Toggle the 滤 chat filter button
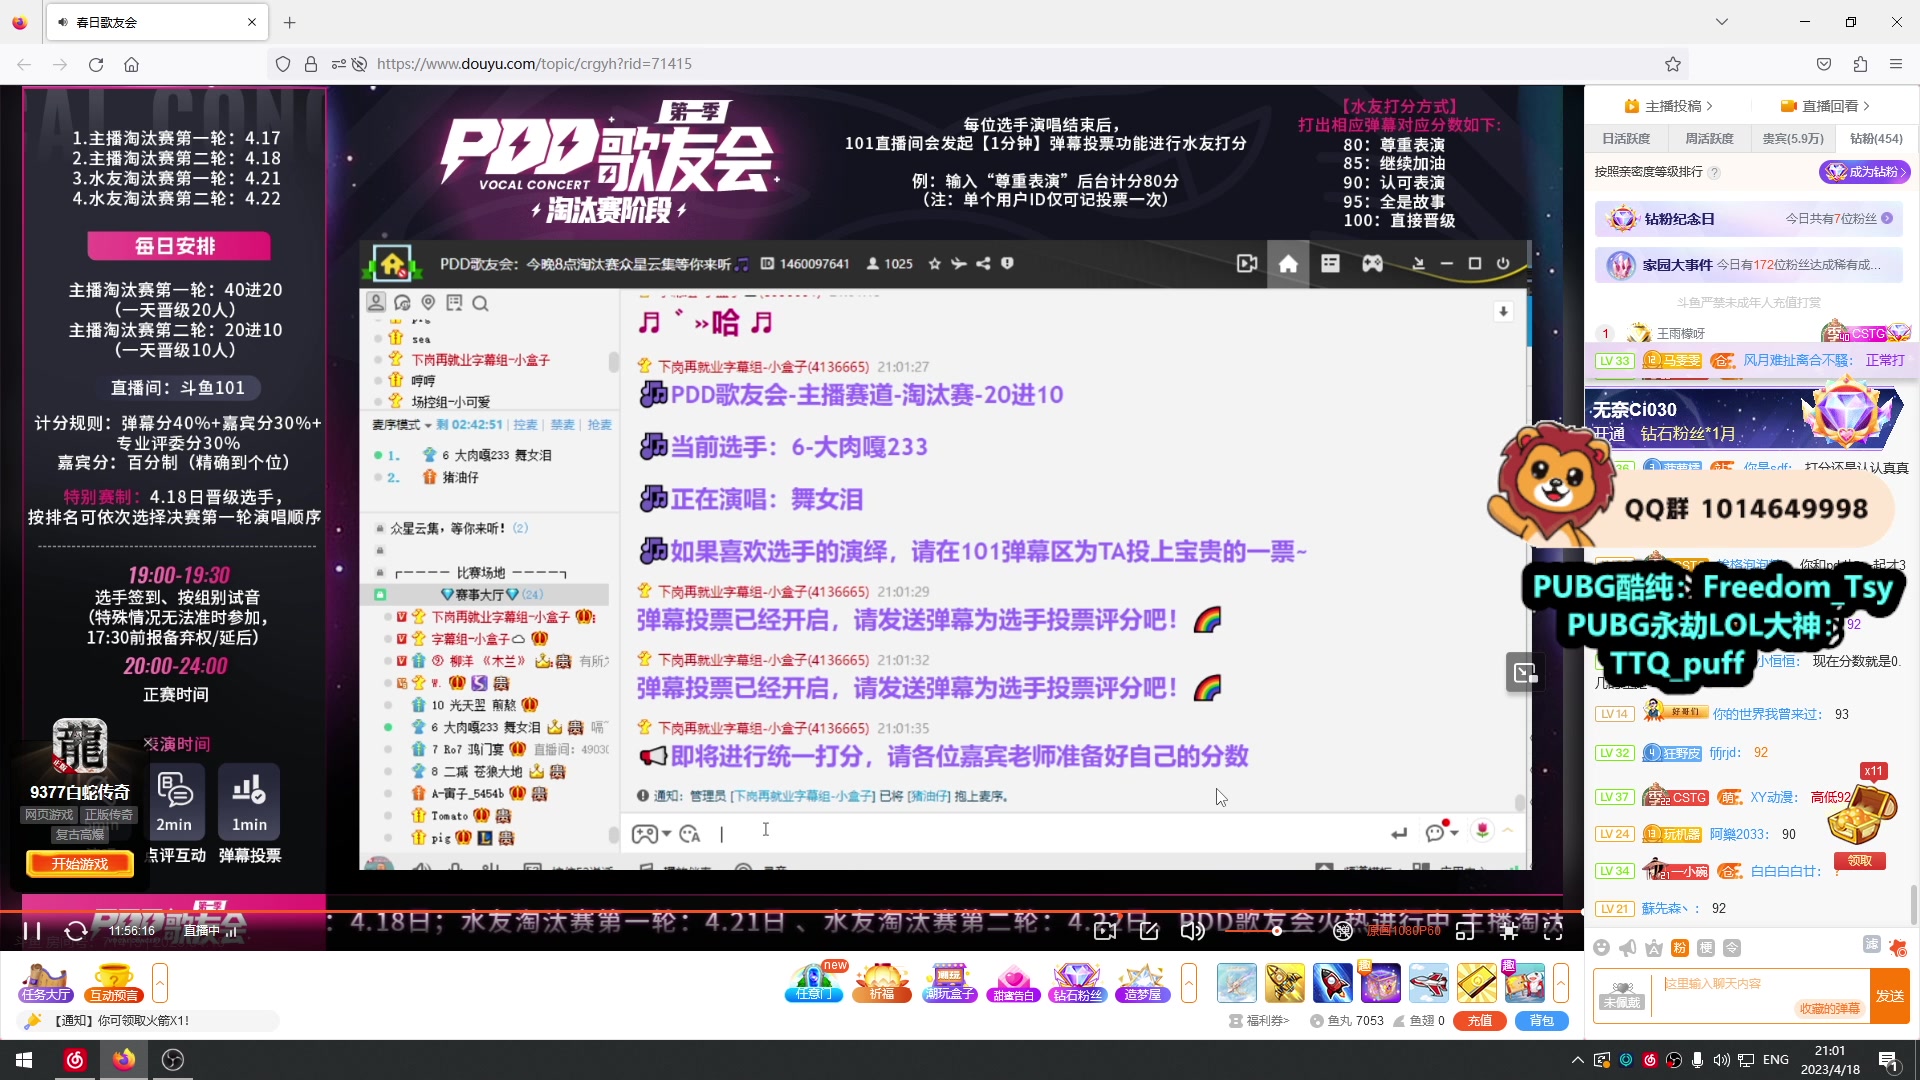The width and height of the screenshot is (1920, 1080). [x=1872, y=944]
